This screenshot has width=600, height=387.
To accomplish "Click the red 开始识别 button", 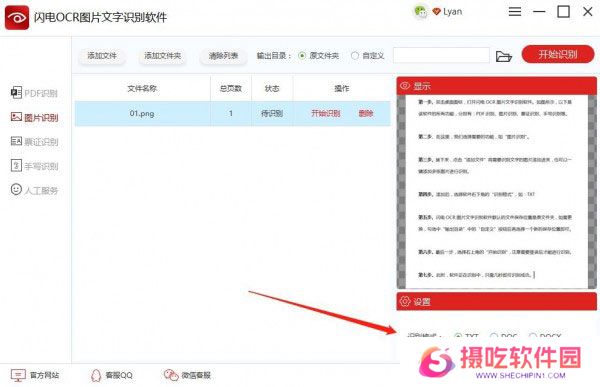I will (558, 54).
